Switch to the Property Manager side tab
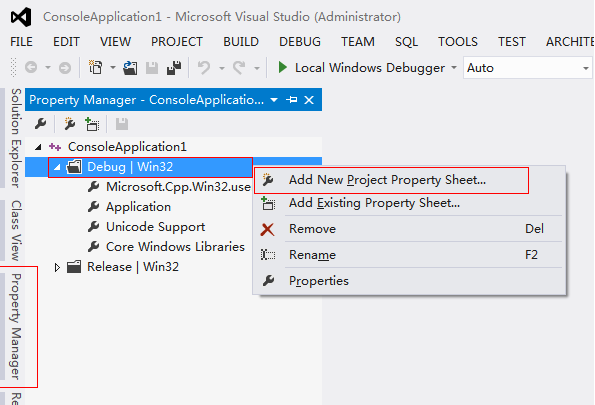 [x=15, y=326]
